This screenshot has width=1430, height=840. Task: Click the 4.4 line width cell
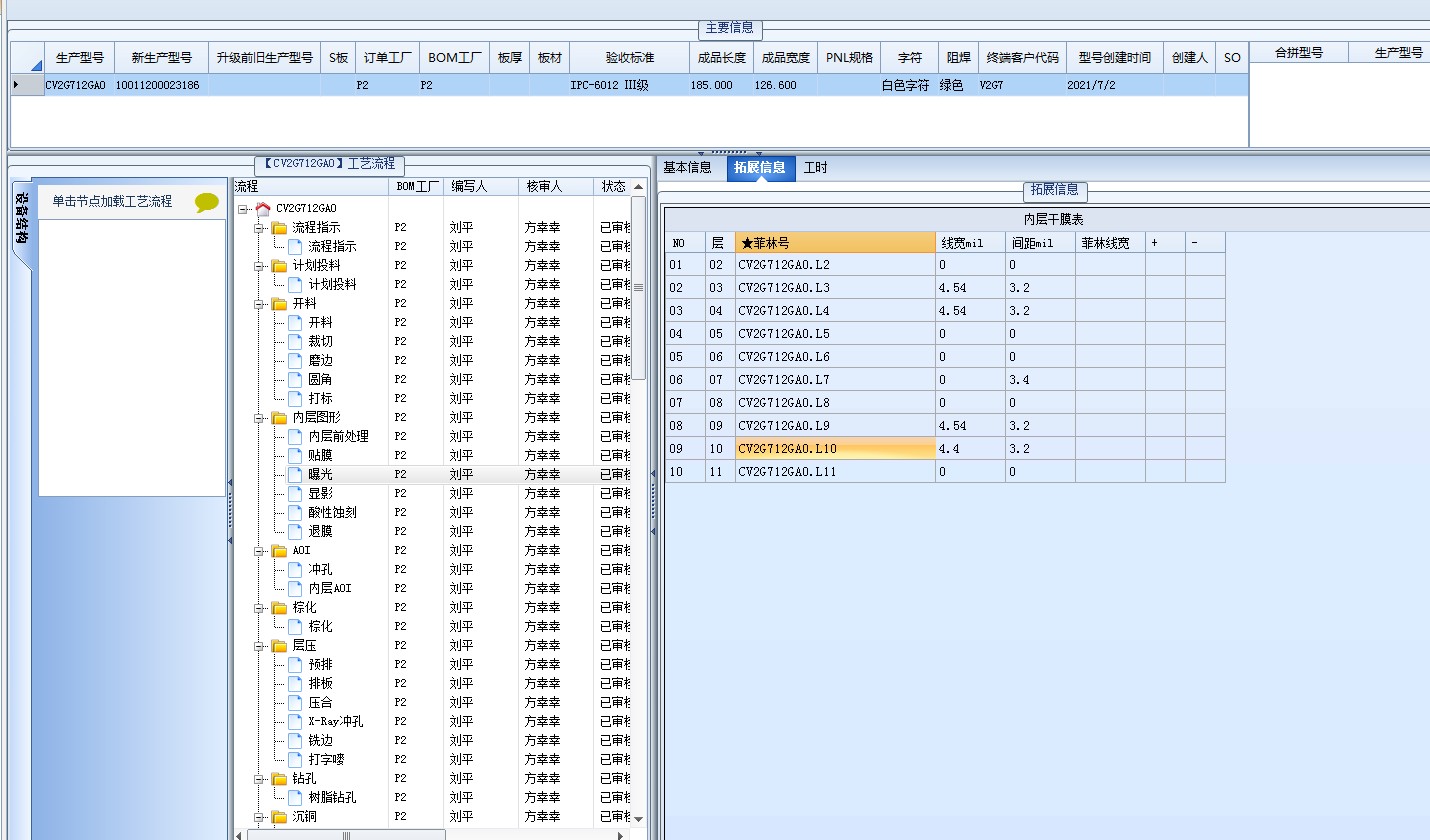(970, 449)
